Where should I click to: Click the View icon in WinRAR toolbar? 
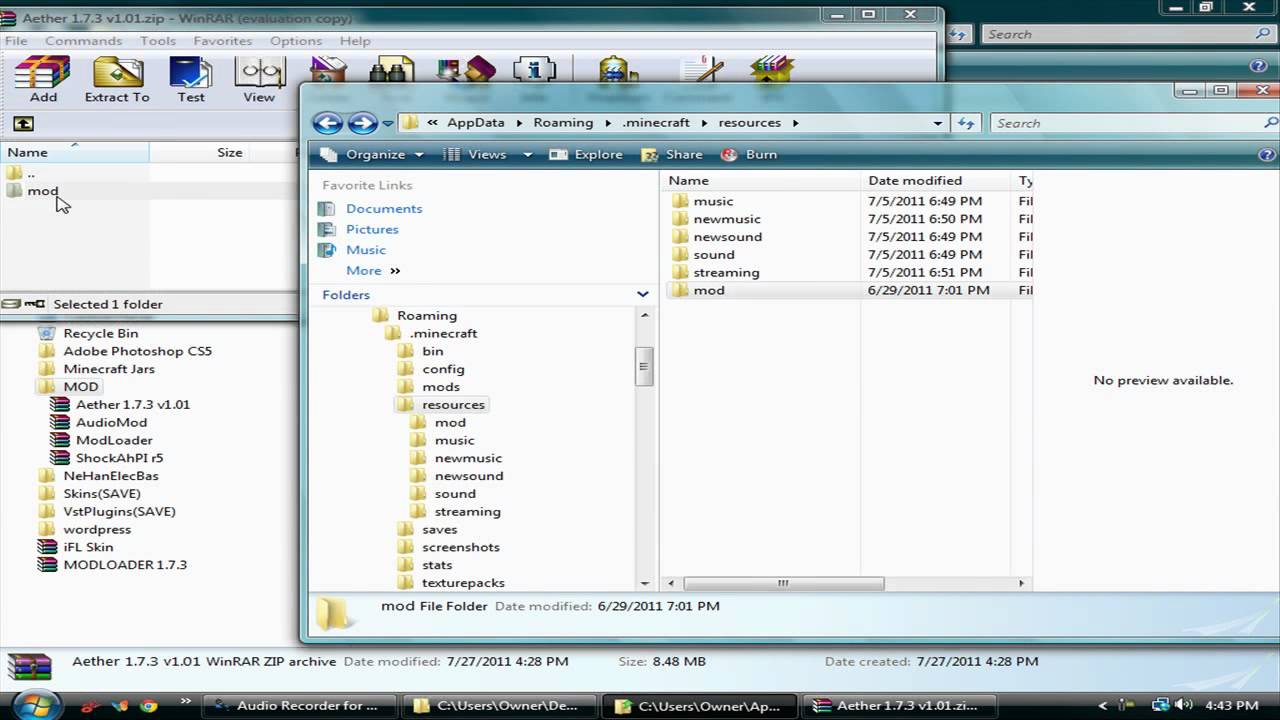click(x=259, y=80)
